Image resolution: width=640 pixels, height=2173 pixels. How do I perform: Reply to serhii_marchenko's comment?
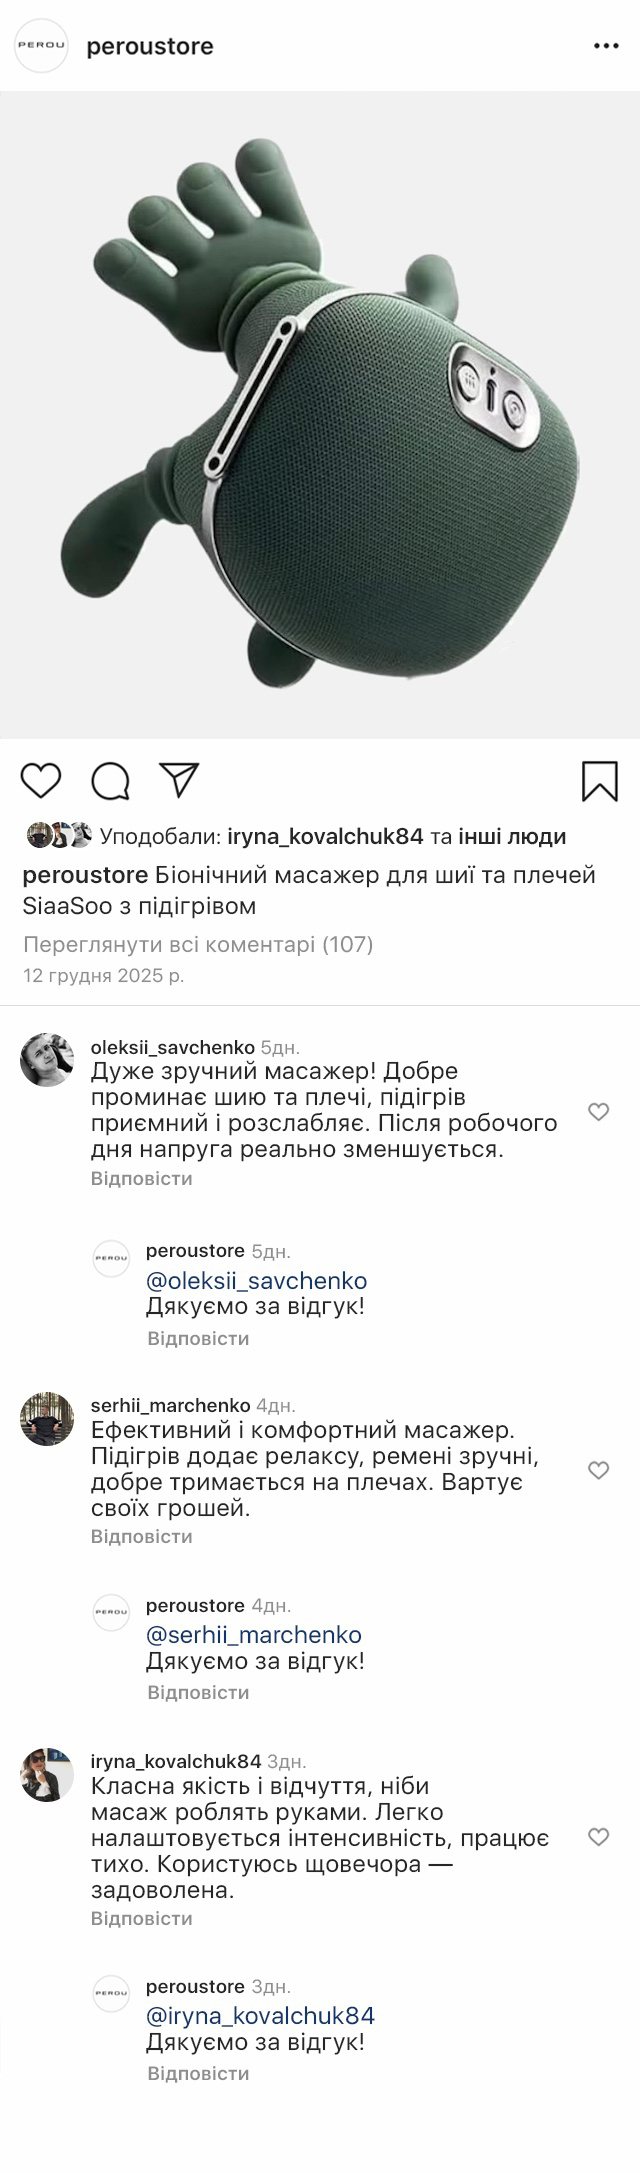click(x=141, y=1536)
